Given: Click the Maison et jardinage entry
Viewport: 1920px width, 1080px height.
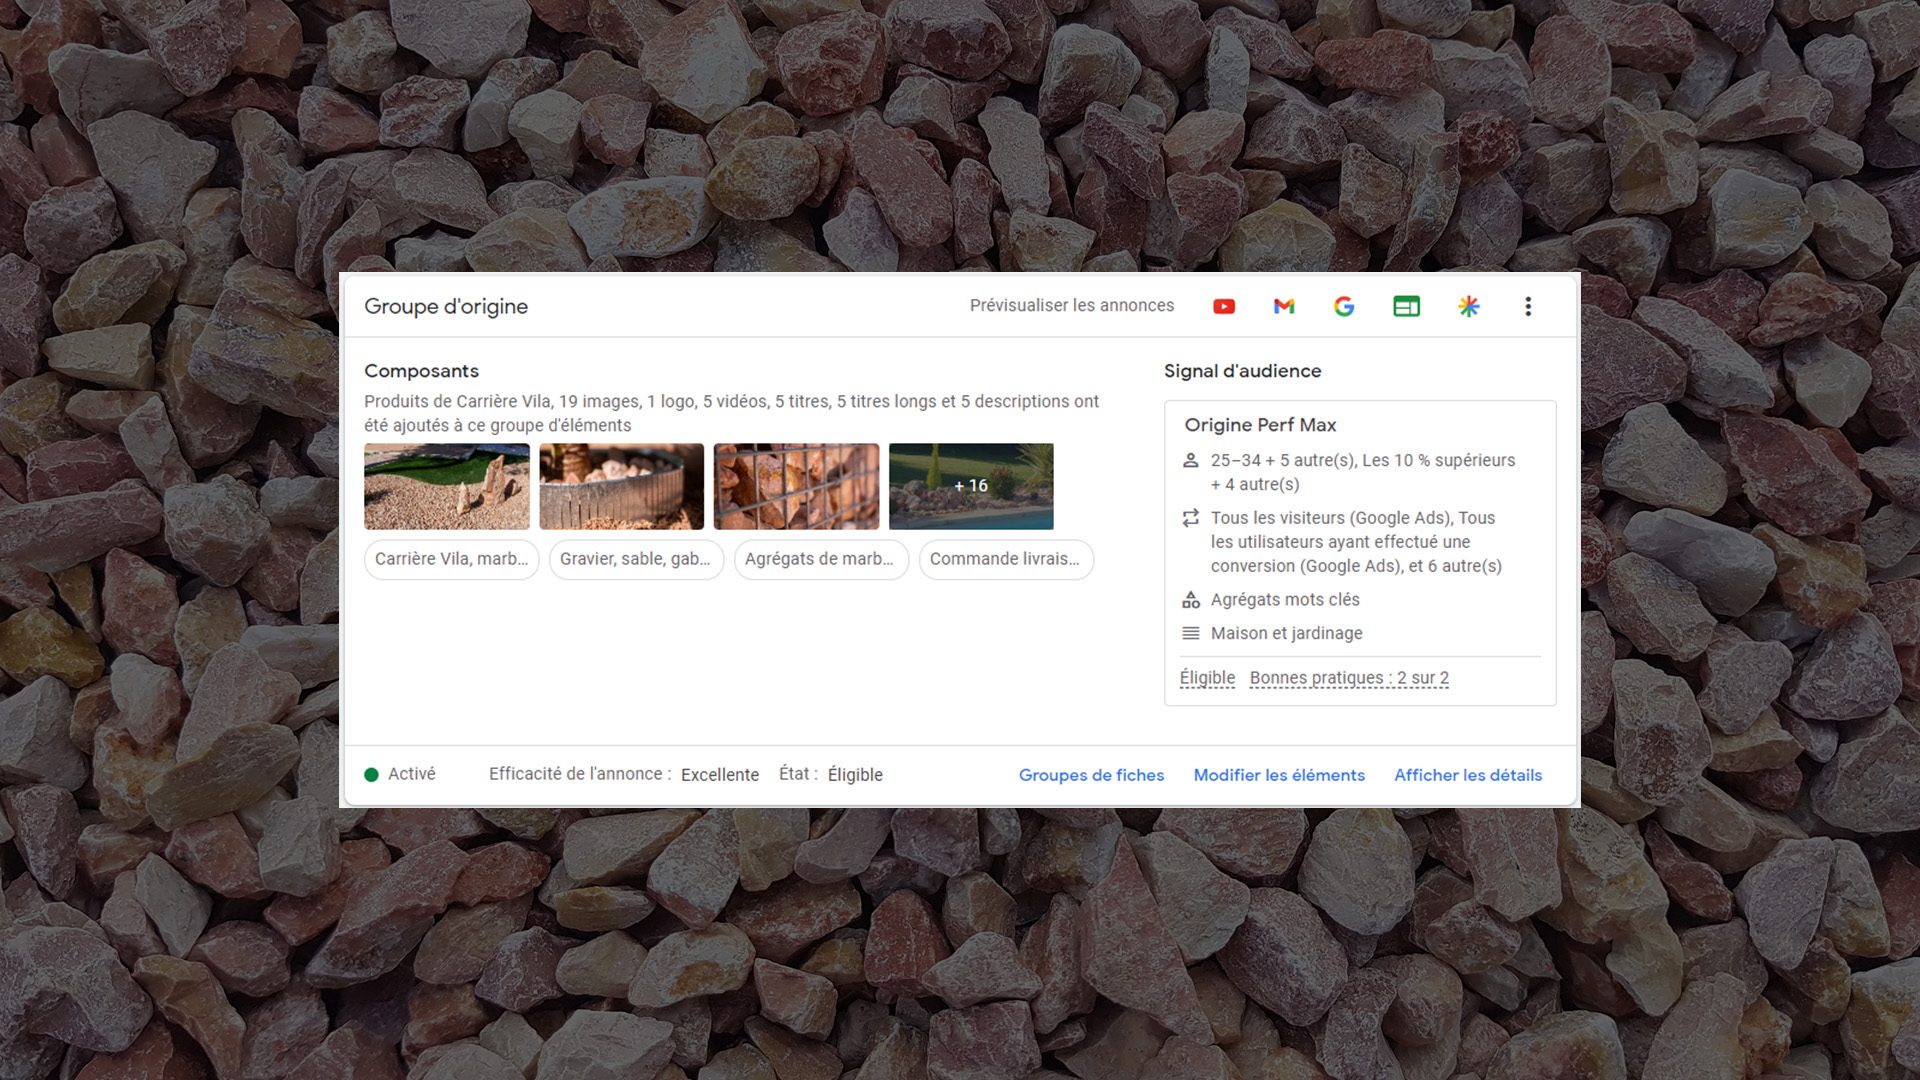Looking at the screenshot, I should pos(1286,634).
